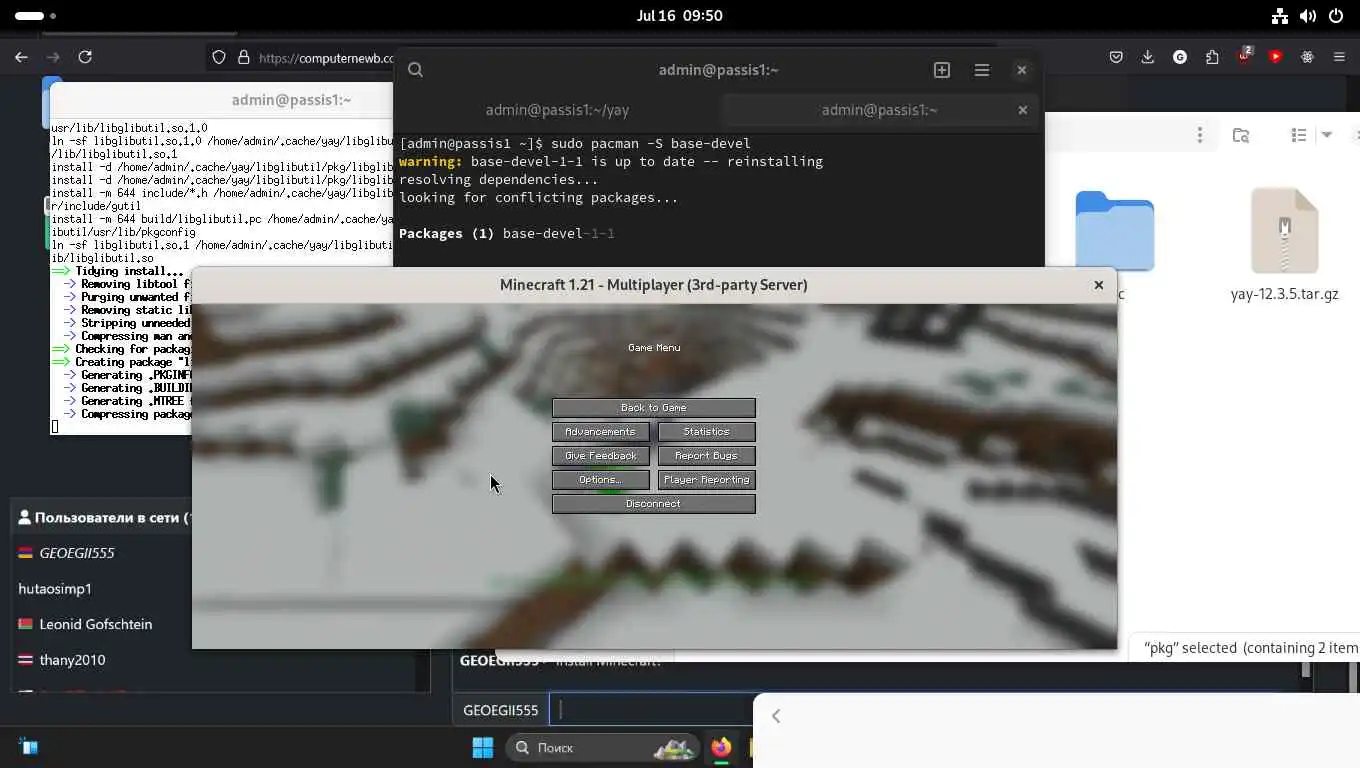Open the clock showing Jul 16 09:50
Image resolution: width=1360 pixels, height=768 pixels.
pos(679,16)
